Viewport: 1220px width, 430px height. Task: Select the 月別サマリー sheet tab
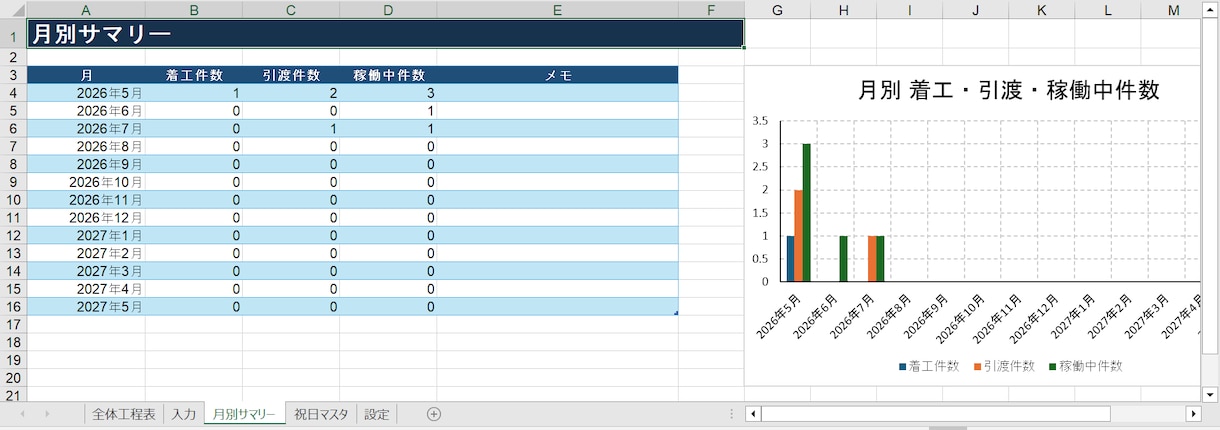(244, 414)
